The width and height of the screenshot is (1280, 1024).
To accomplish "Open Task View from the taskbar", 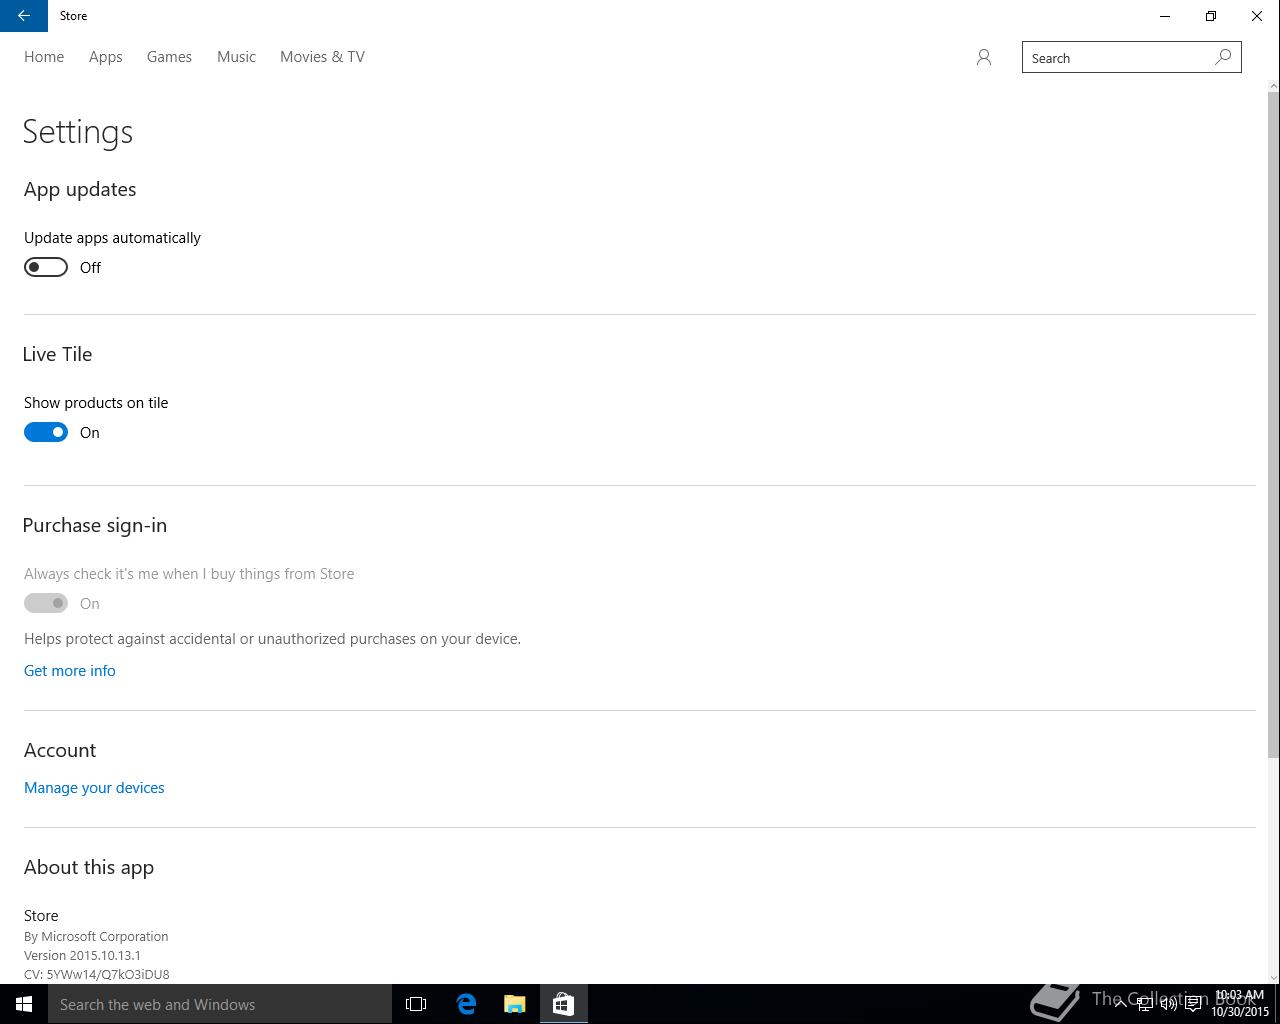I will pyautogui.click(x=416, y=1004).
